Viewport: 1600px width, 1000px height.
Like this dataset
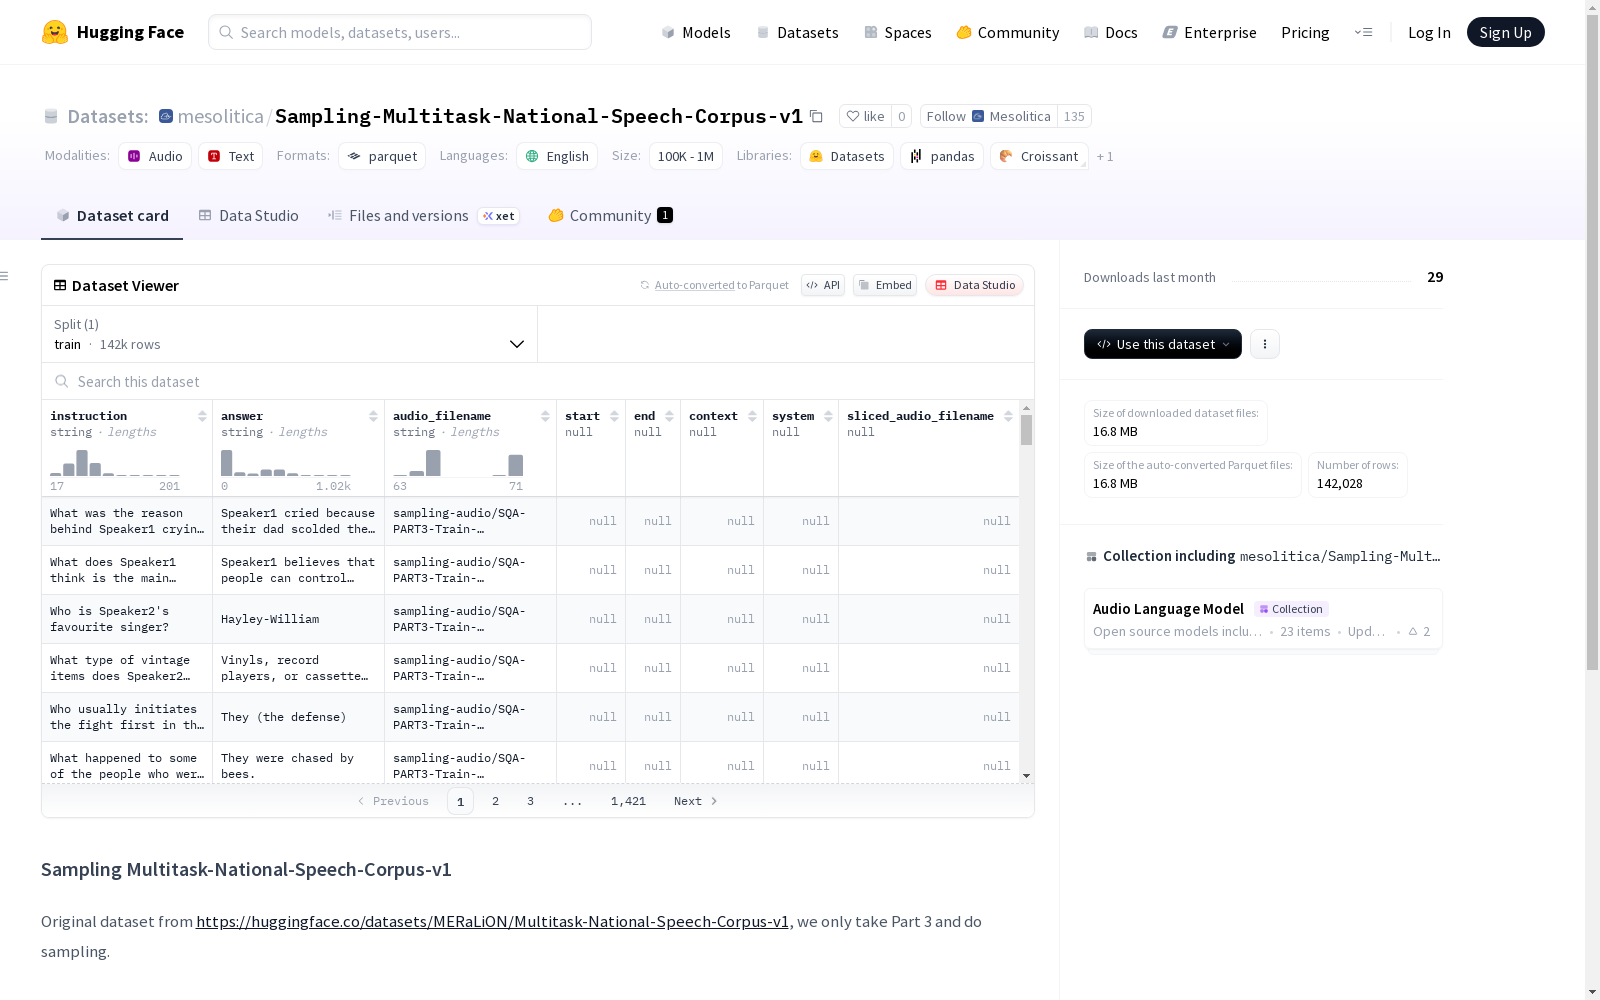click(866, 116)
